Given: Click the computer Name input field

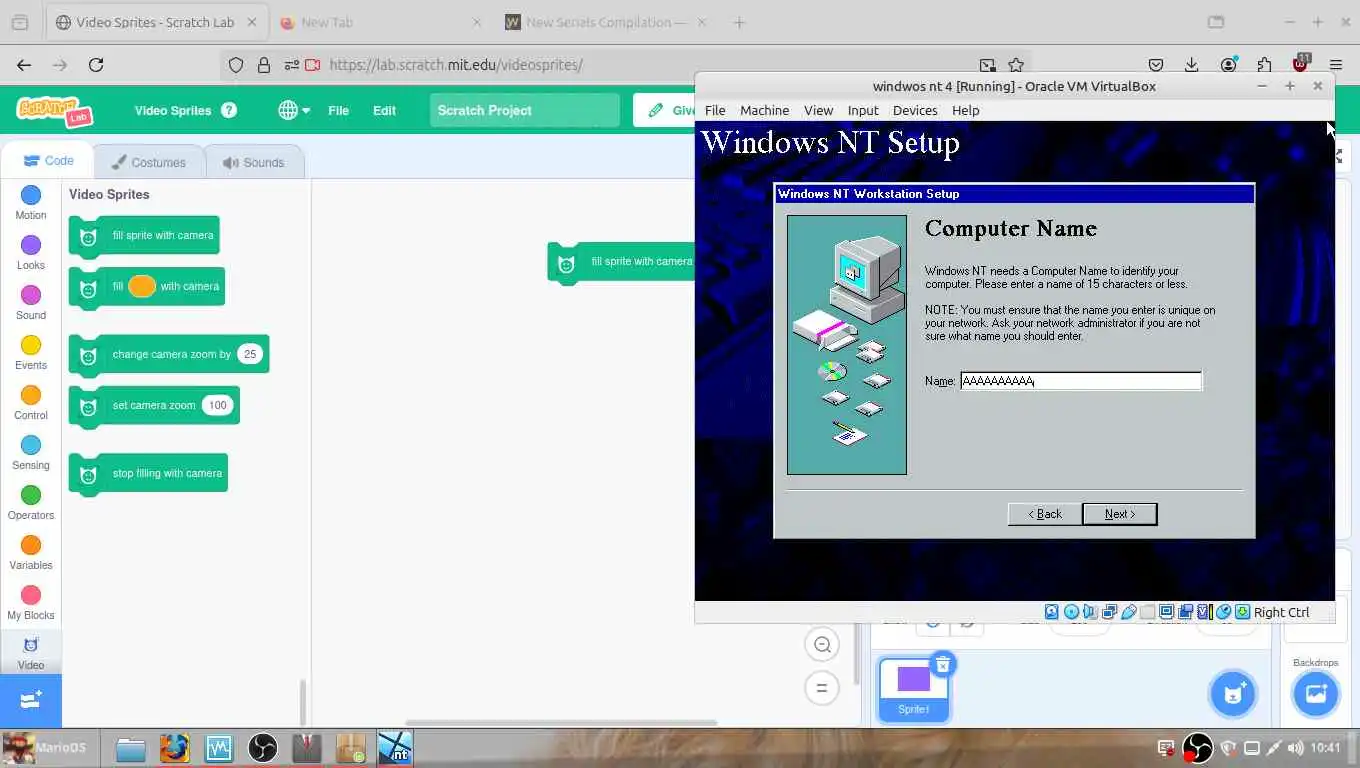Looking at the screenshot, I should coord(1081,381).
